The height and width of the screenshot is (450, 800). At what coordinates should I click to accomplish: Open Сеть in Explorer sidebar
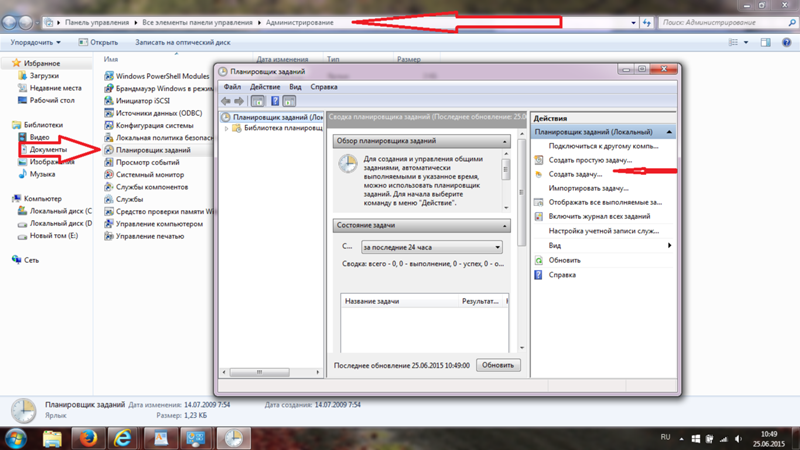tap(26, 260)
